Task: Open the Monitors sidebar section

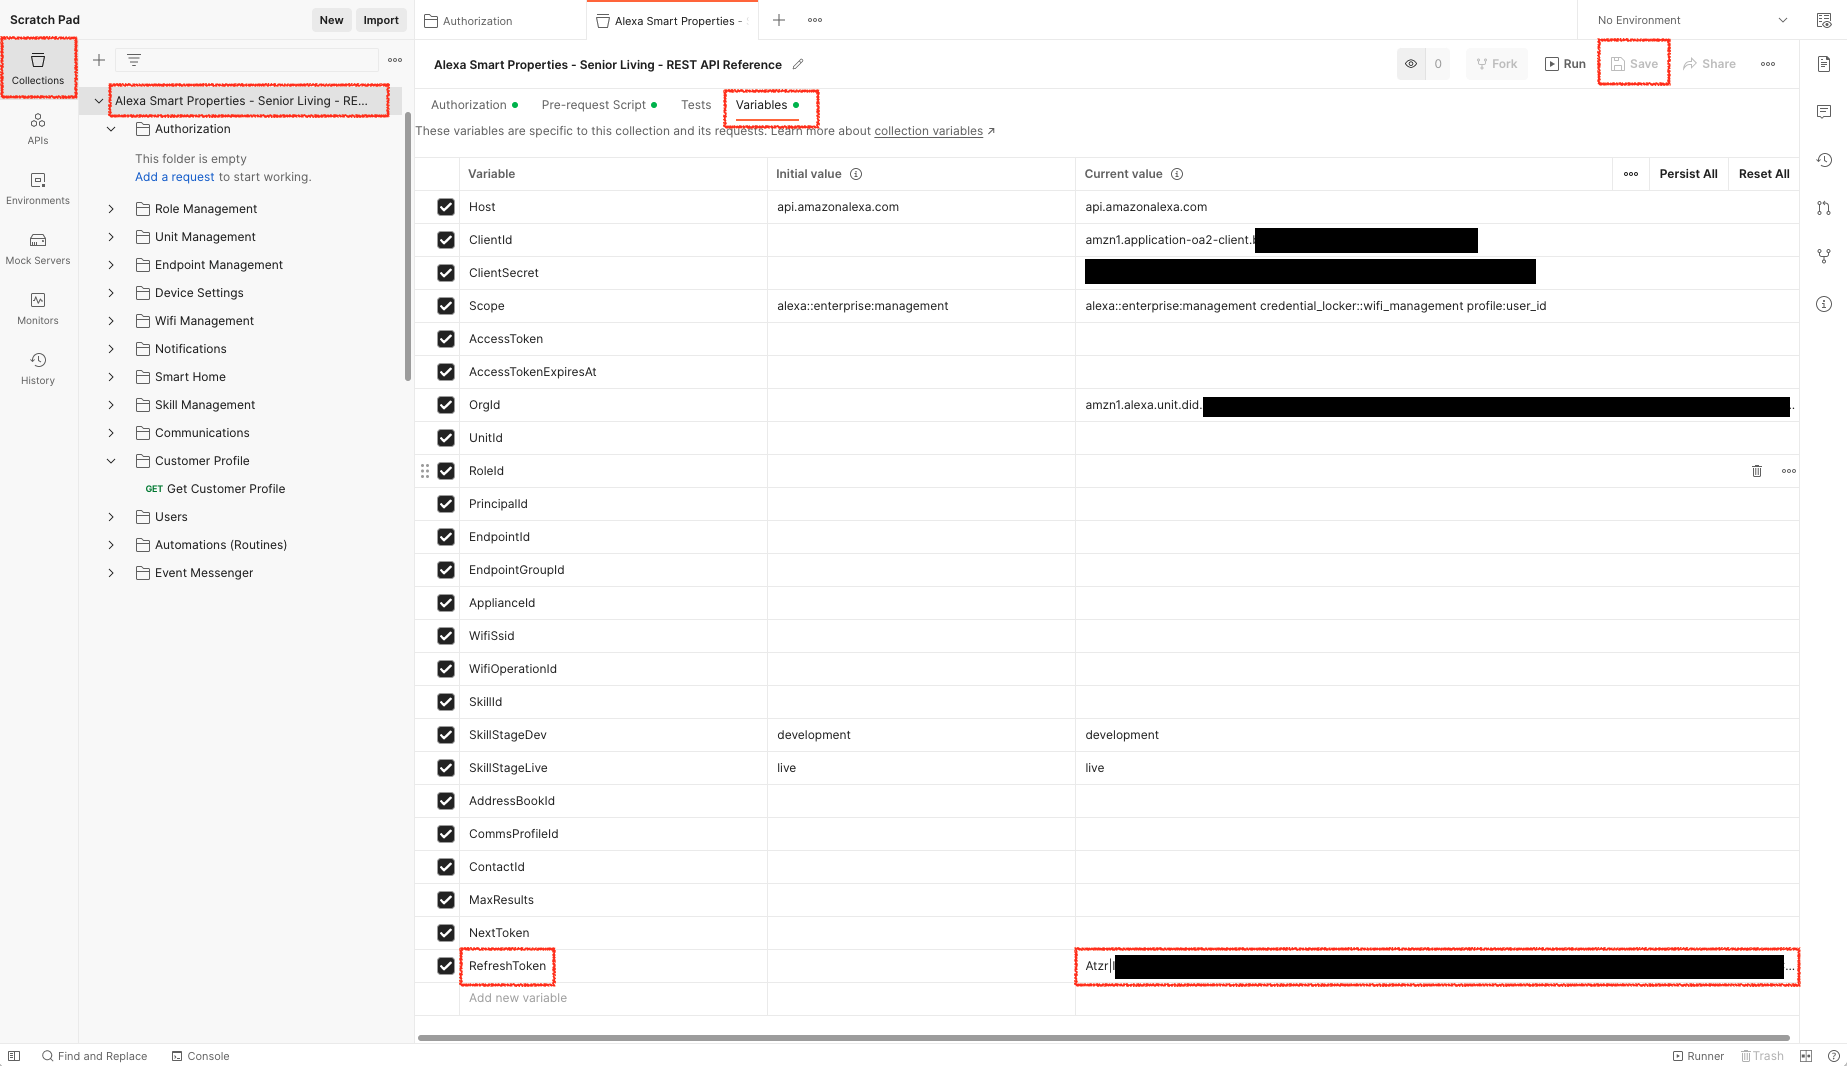Action: click(38, 308)
